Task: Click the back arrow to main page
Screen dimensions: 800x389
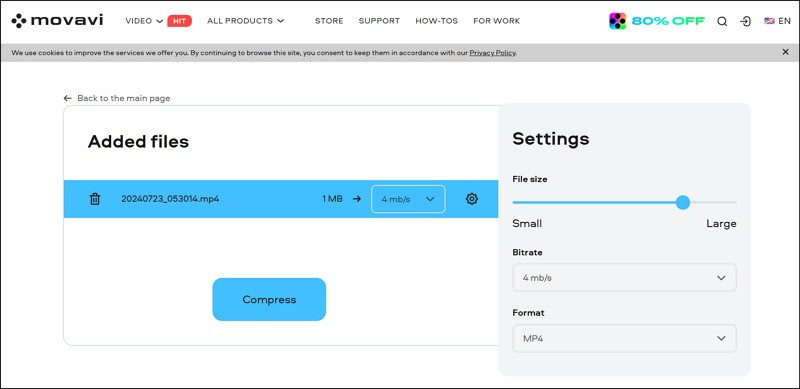Action: click(x=67, y=98)
